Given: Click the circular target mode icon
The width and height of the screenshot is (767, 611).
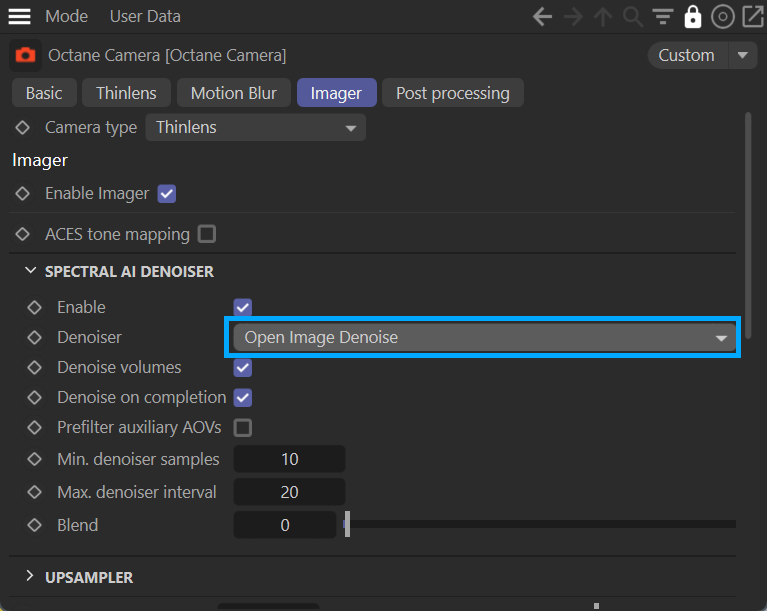Looking at the screenshot, I should coord(722,17).
